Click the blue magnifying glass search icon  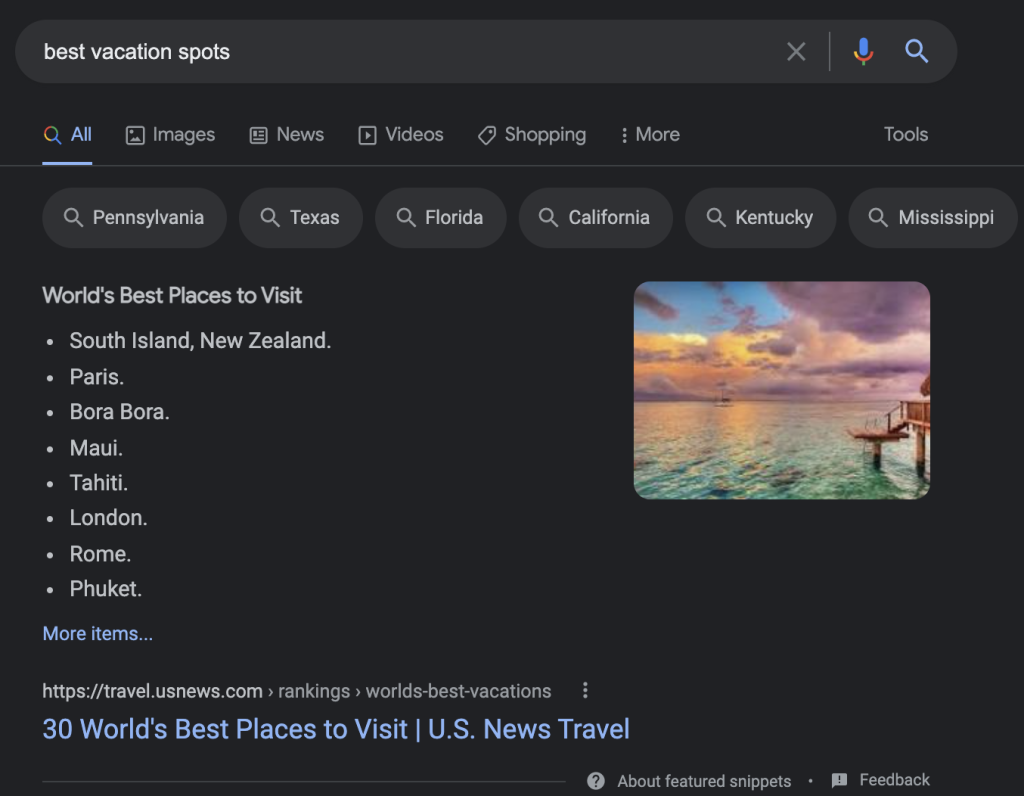pos(917,52)
